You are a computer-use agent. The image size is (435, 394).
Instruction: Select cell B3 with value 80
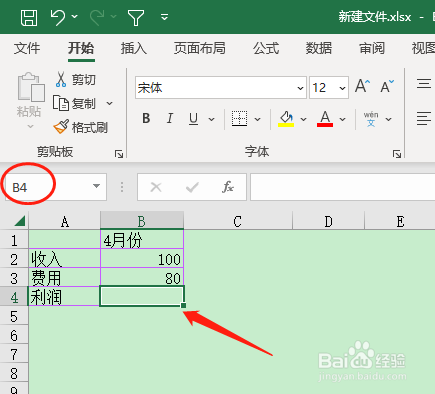pos(142,277)
